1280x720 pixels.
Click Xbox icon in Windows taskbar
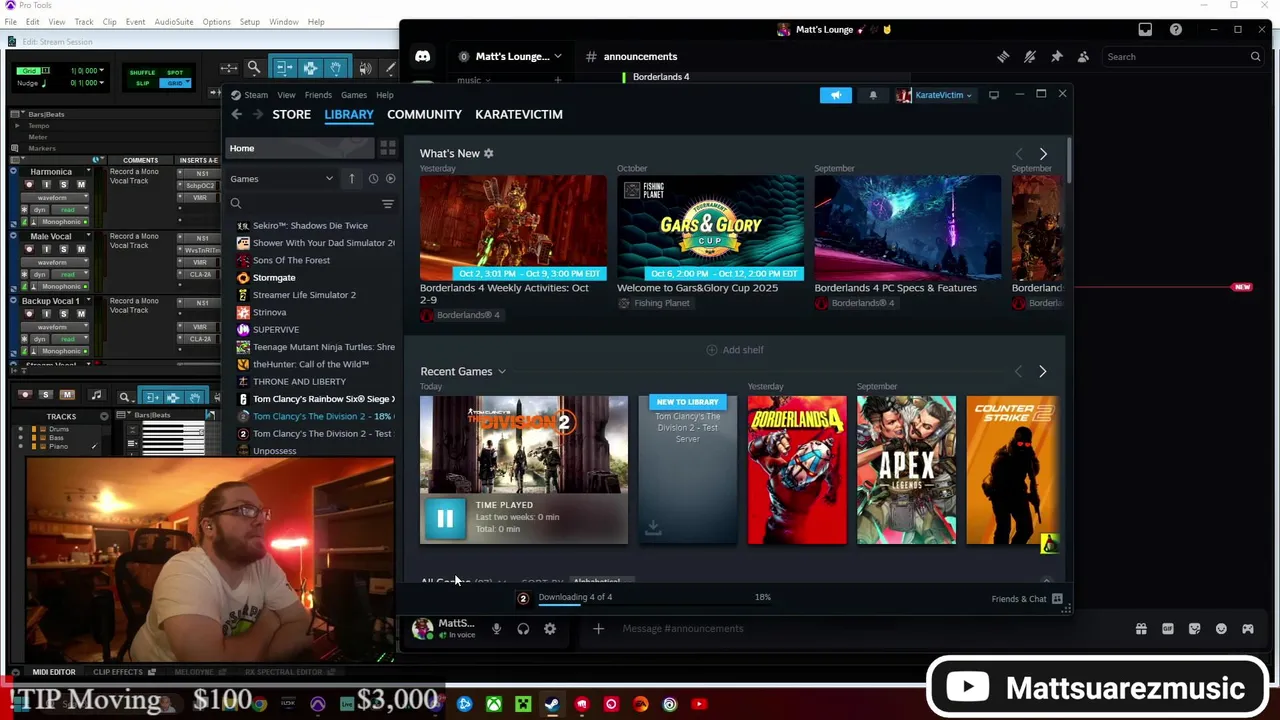coord(494,704)
